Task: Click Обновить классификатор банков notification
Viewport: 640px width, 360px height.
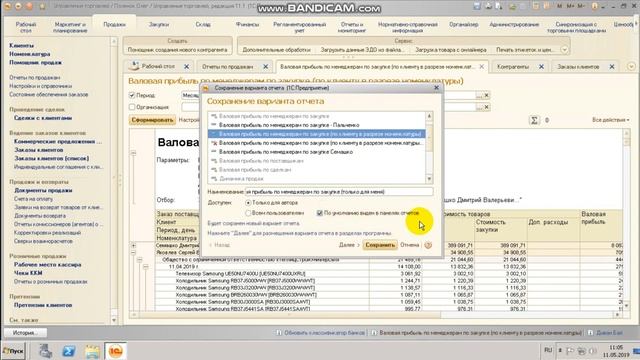Action: tap(324, 333)
